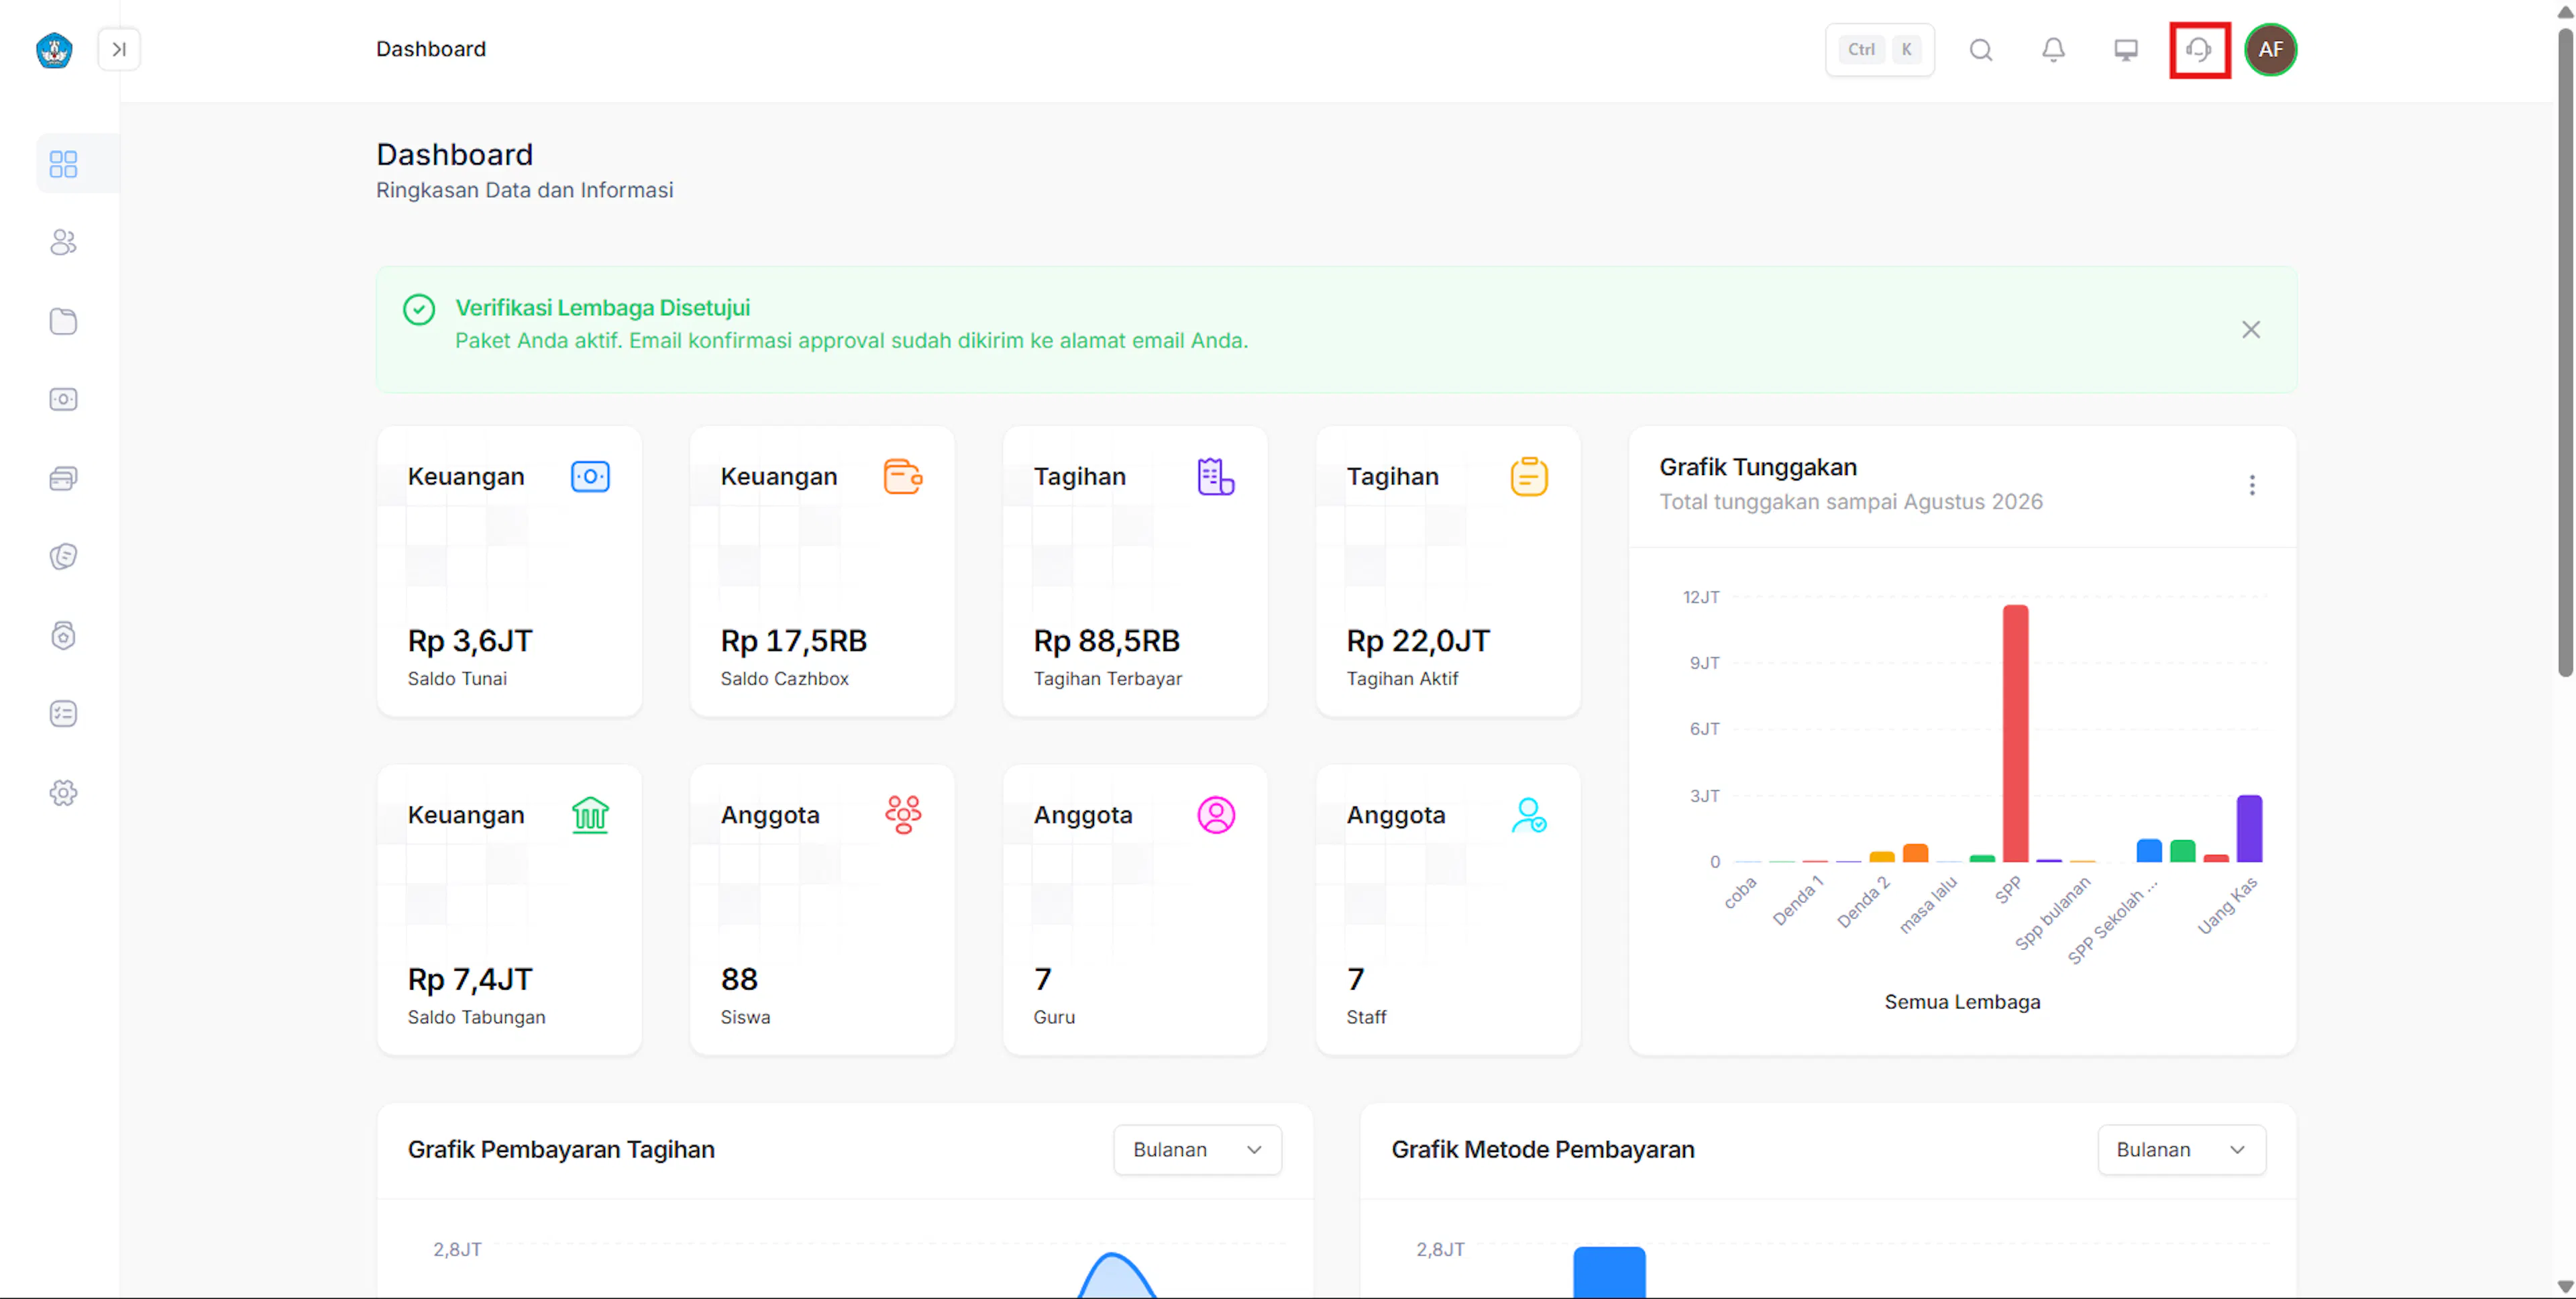Image resolution: width=2576 pixels, height=1299 pixels.
Task: Click the 'Total tunggakan sampai Agustus 2026' text
Action: (x=1851, y=502)
